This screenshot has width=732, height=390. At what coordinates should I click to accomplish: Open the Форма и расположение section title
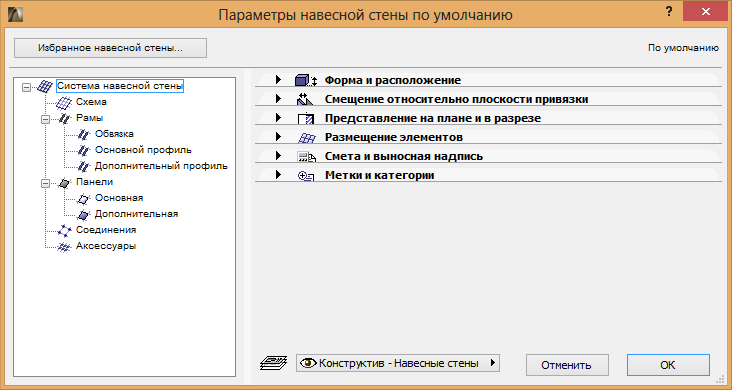393,80
